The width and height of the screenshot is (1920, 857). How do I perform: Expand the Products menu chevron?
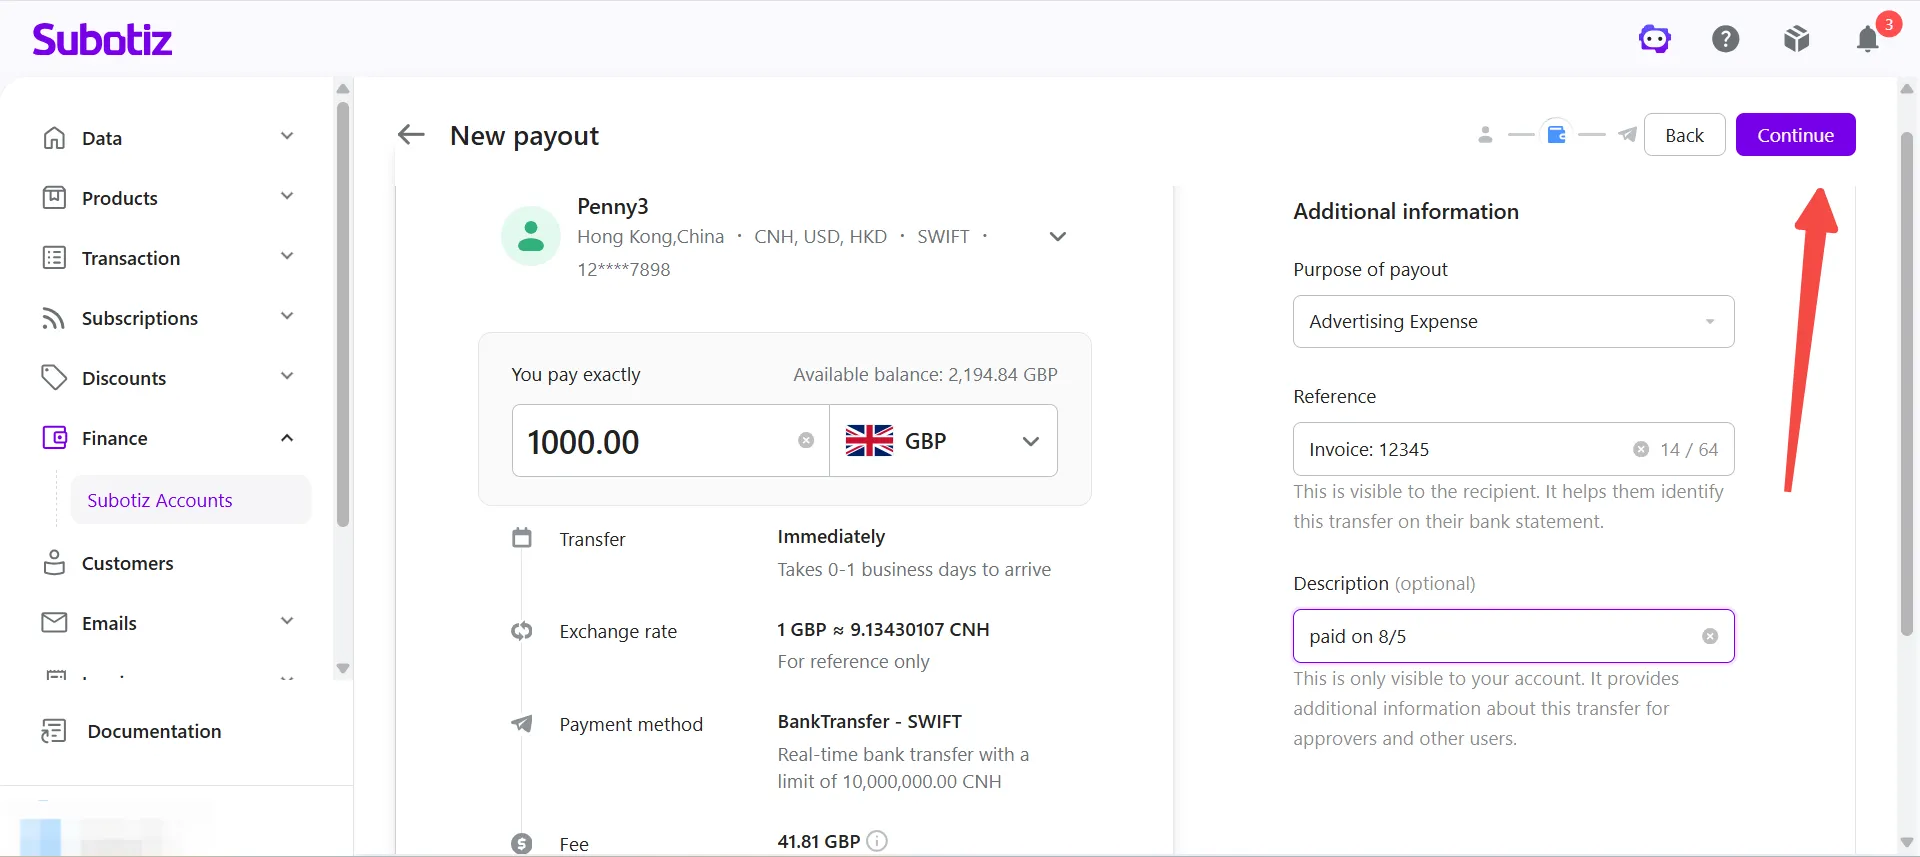point(287,196)
